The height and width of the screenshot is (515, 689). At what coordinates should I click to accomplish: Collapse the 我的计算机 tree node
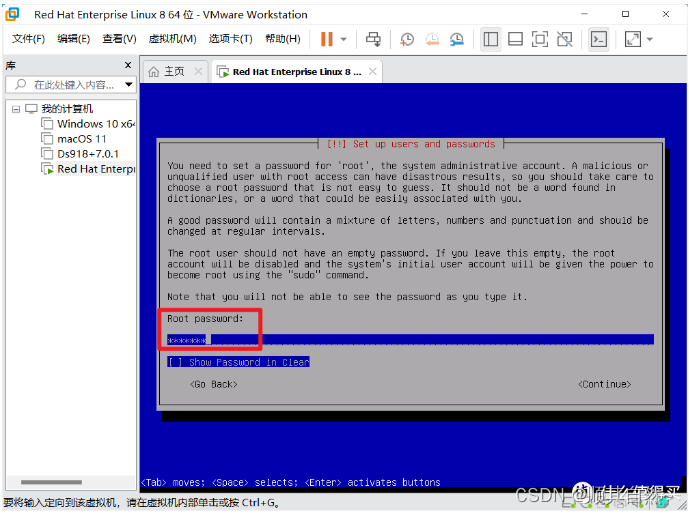pos(16,109)
